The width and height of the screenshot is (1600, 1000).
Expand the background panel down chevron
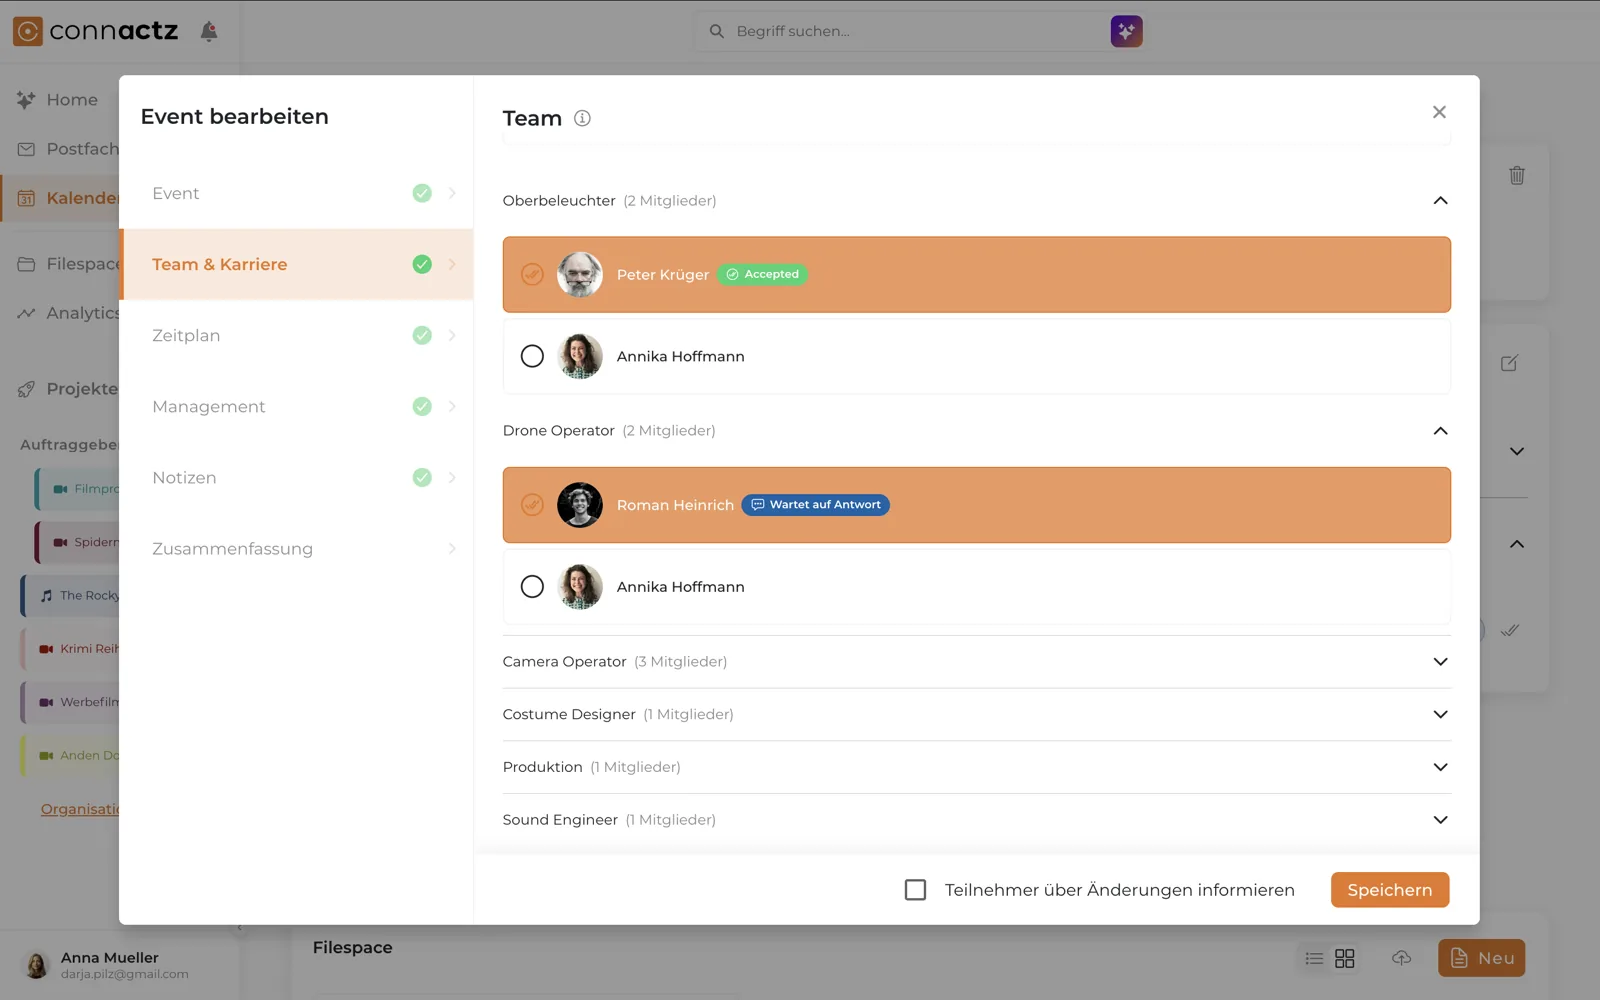1517,452
